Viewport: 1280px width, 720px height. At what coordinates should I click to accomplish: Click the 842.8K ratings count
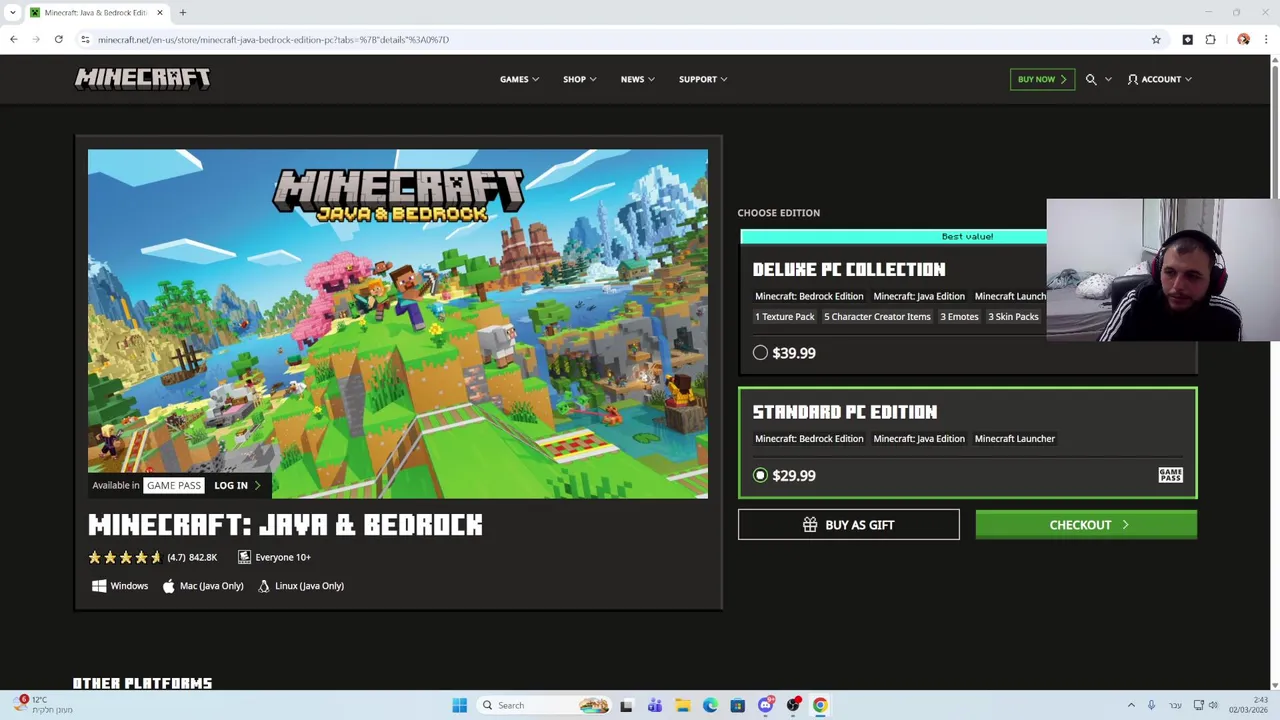[203, 557]
